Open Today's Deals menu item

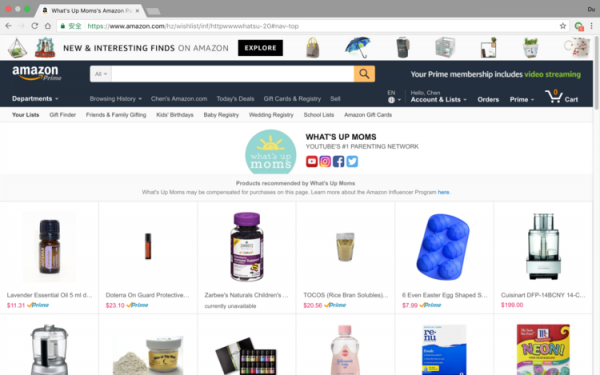click(235, 99)
